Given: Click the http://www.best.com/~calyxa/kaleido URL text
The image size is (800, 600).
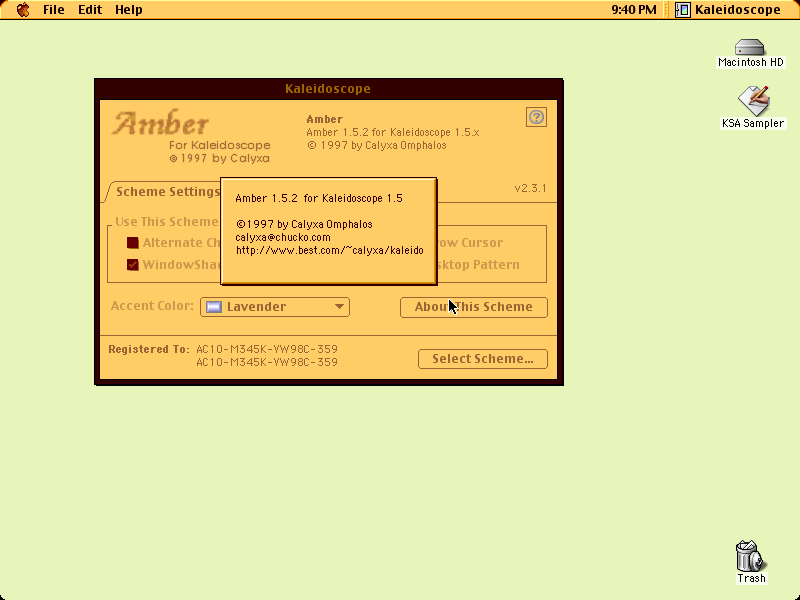Looking at the screenshot, I should 330,251.
